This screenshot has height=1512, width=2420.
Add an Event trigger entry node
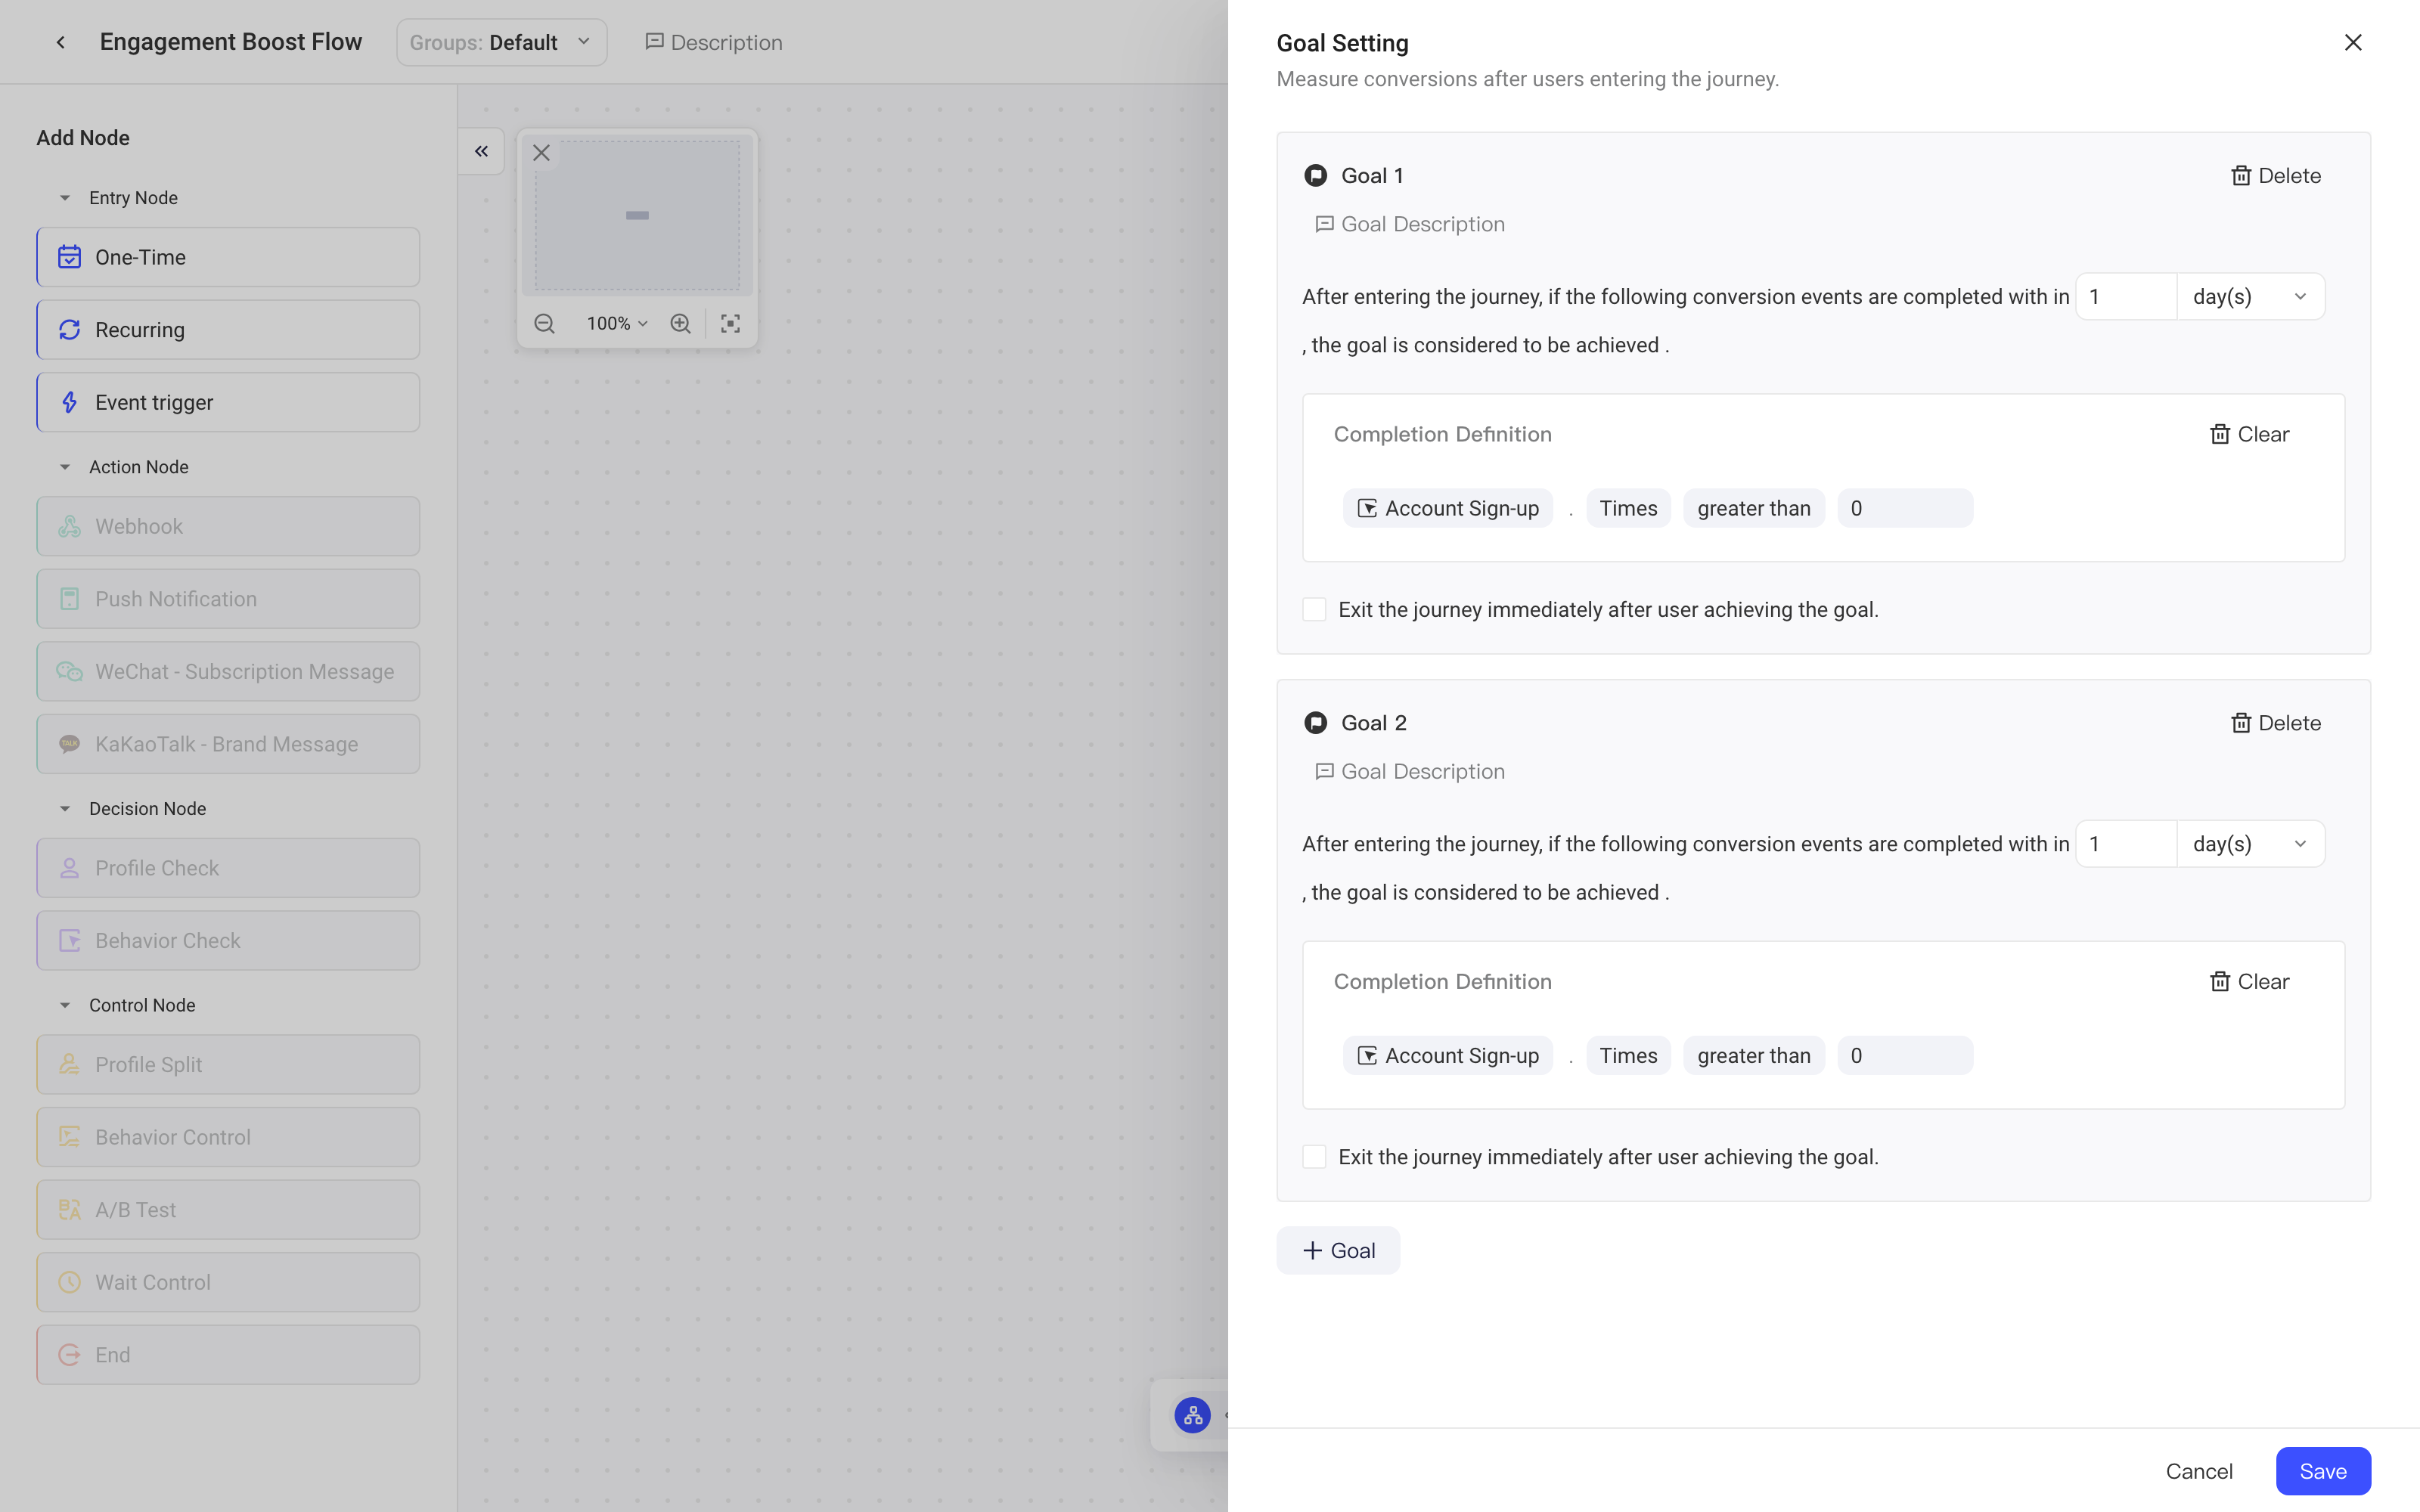point(228,402)
